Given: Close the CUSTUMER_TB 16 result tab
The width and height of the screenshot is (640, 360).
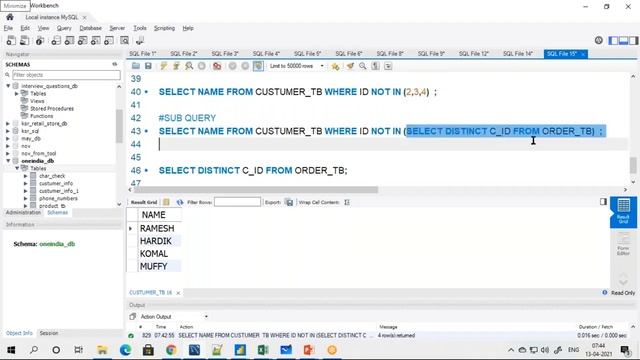Looking at the screenshot, I should [178, 293].
